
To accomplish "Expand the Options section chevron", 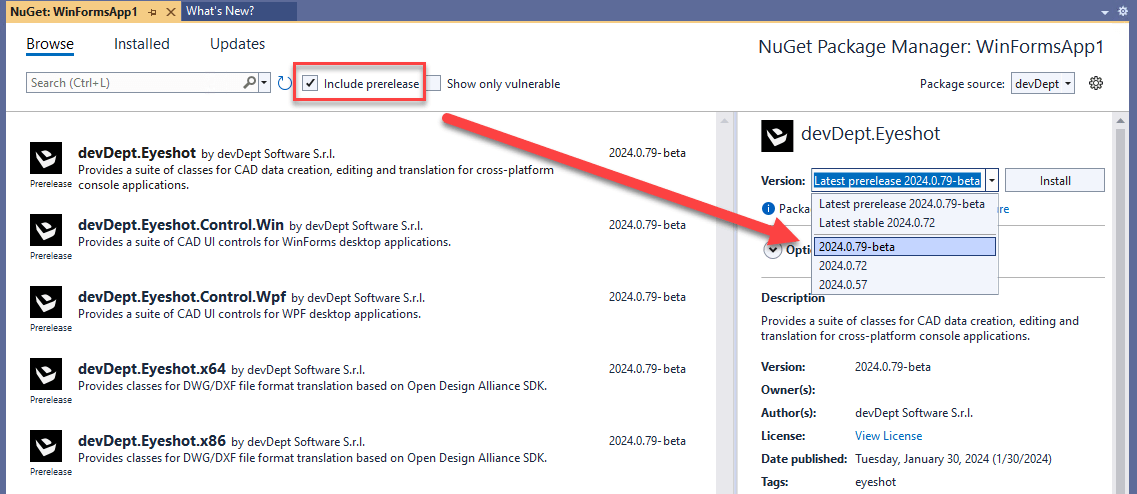I will (x=773, y=250).
